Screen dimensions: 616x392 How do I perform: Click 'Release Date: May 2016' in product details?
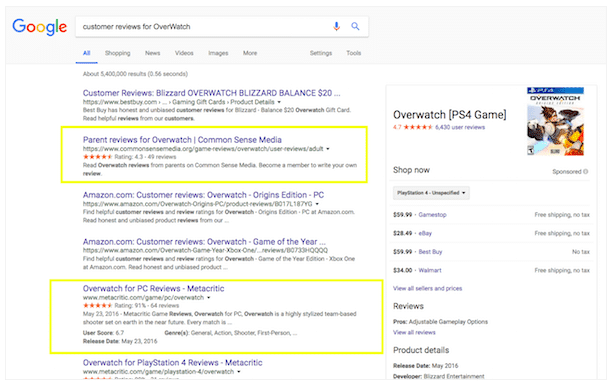coord(425,366)
